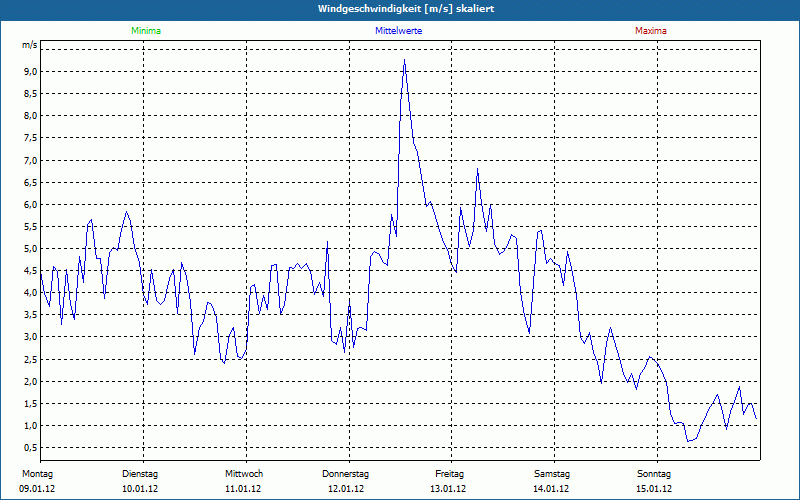The height and width of the screenshot is (500, 800).
Task: Click the 6,5 y-axis value
Action: (x=31, y=182)
